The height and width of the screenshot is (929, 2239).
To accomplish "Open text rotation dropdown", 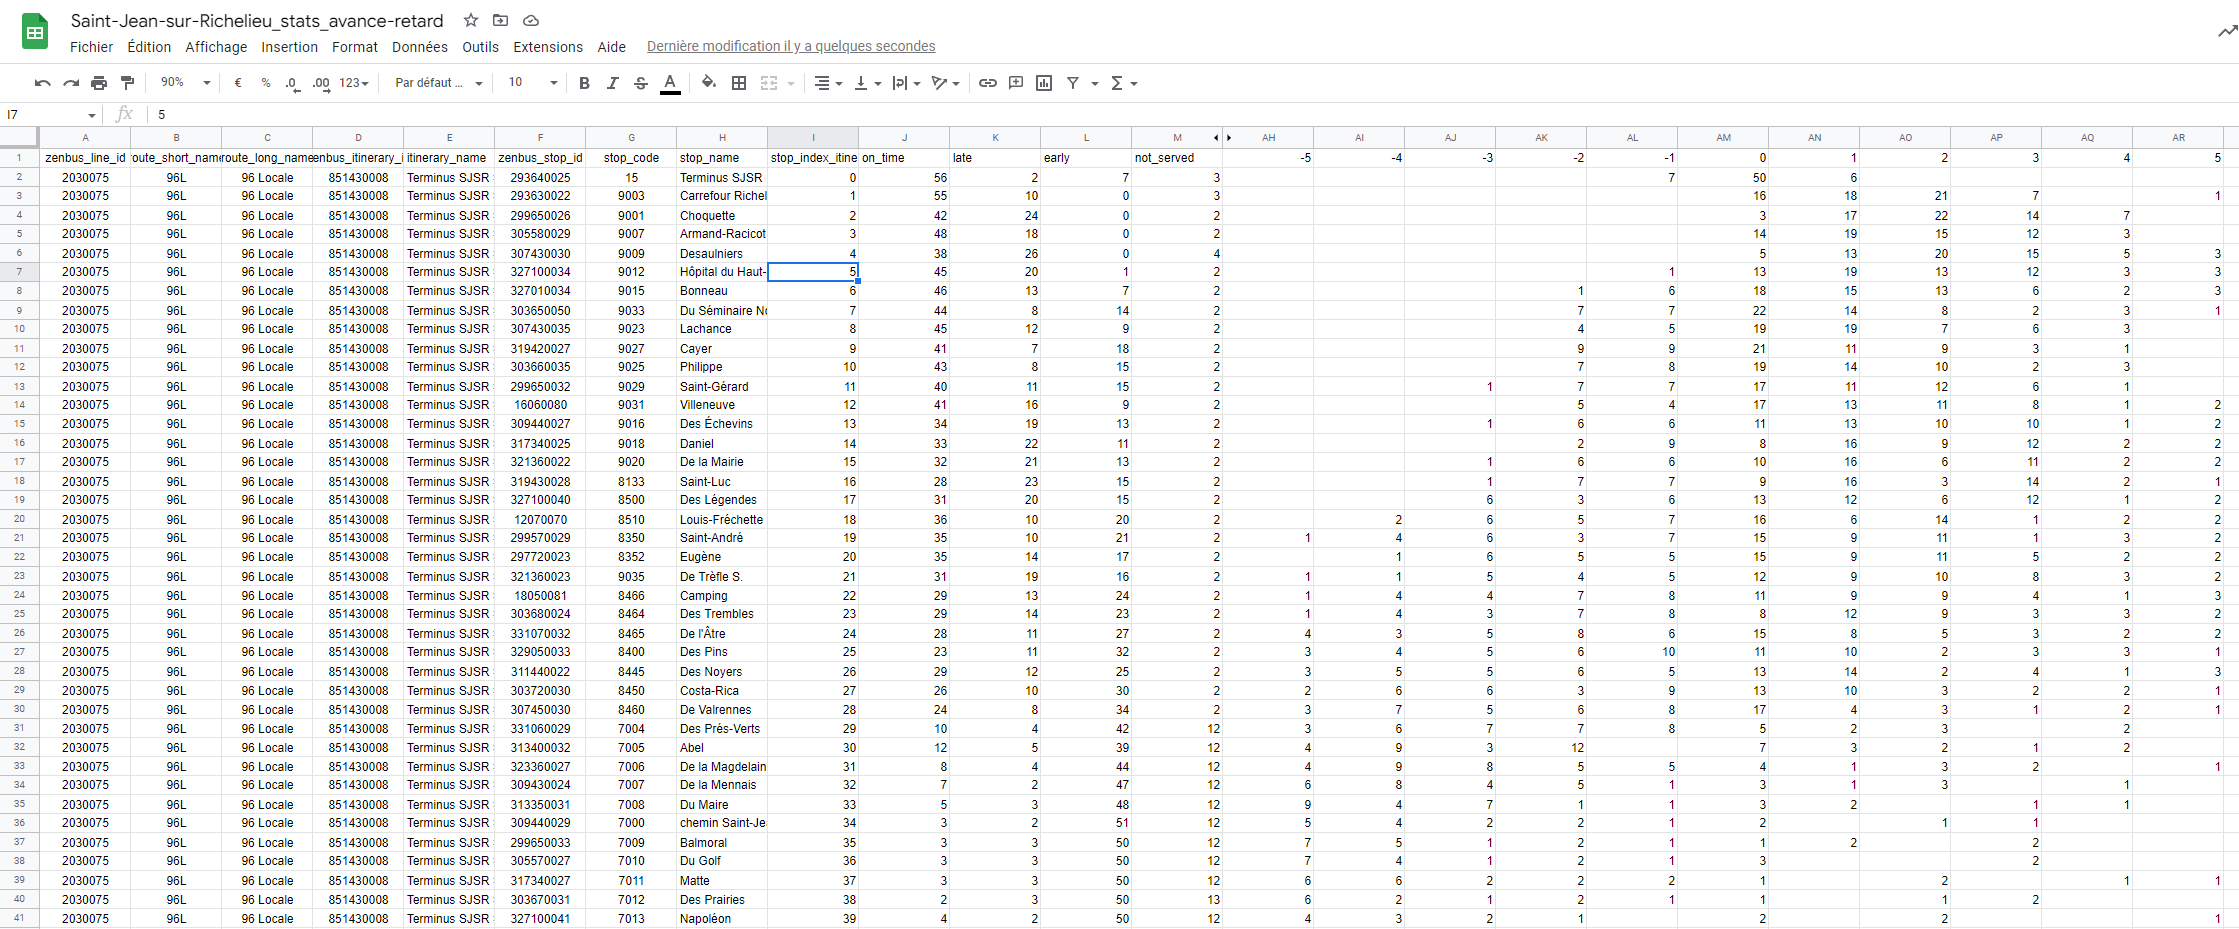I will click(945, 83).
